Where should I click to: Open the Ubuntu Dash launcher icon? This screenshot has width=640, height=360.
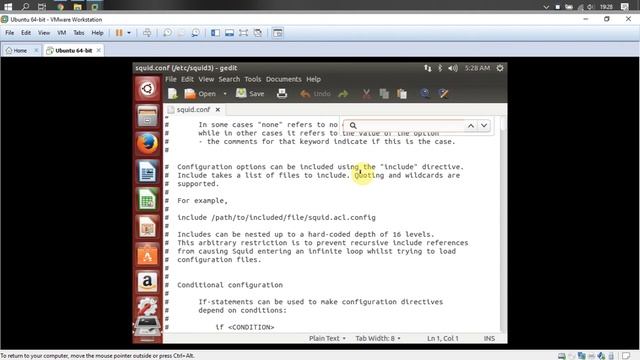point(147,89)
